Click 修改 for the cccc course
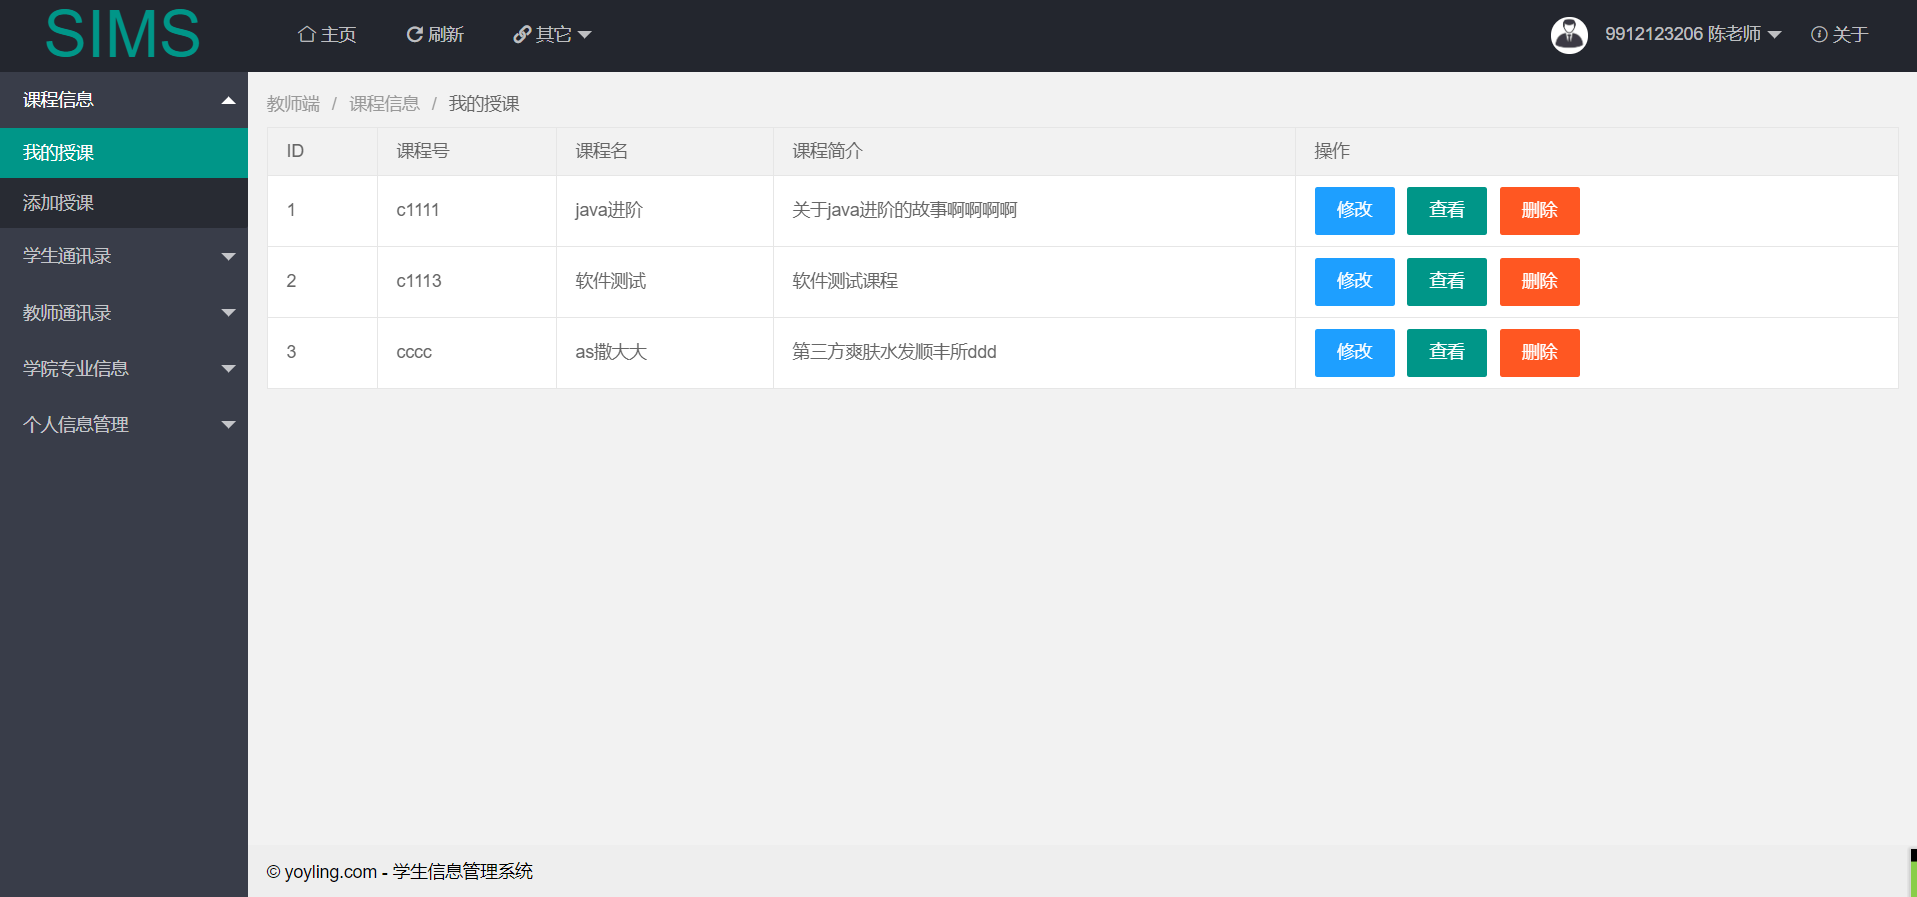 (1354, 353)
